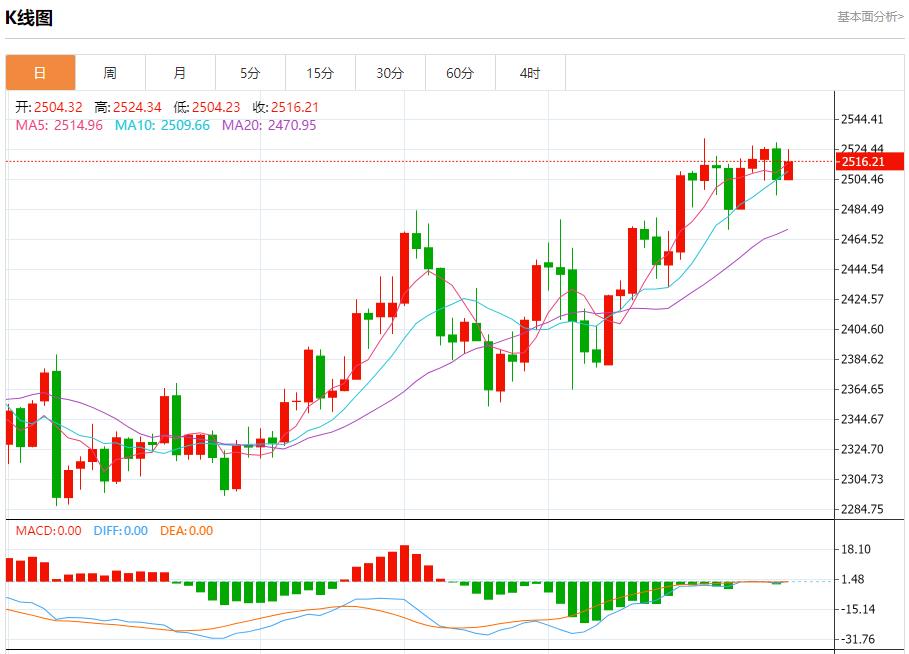Select the 30分 timeframe
Image resolution: width=909 pixels, height=654 pixels.
(x=390, y=72)
